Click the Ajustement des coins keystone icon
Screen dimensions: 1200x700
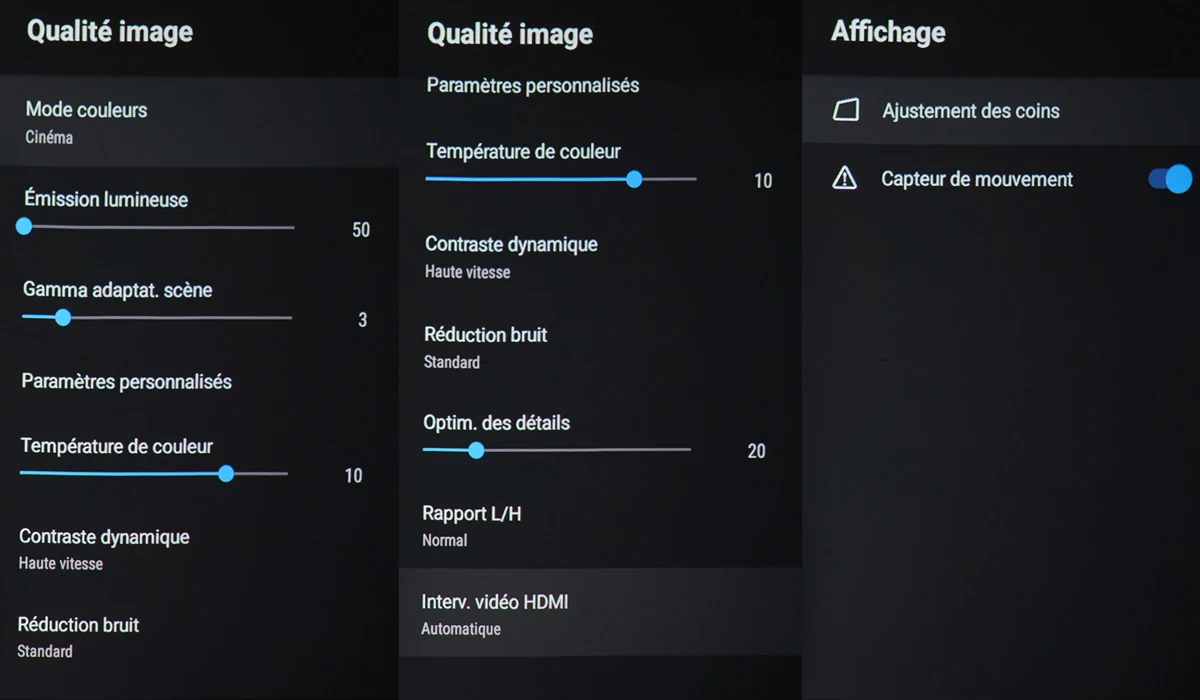coord(846,110)
